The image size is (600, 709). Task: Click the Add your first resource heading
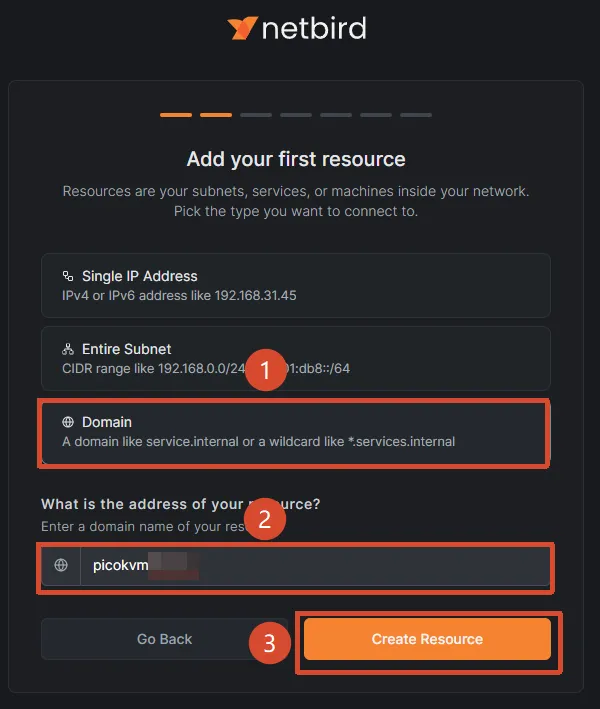click(x=296, y=159)
